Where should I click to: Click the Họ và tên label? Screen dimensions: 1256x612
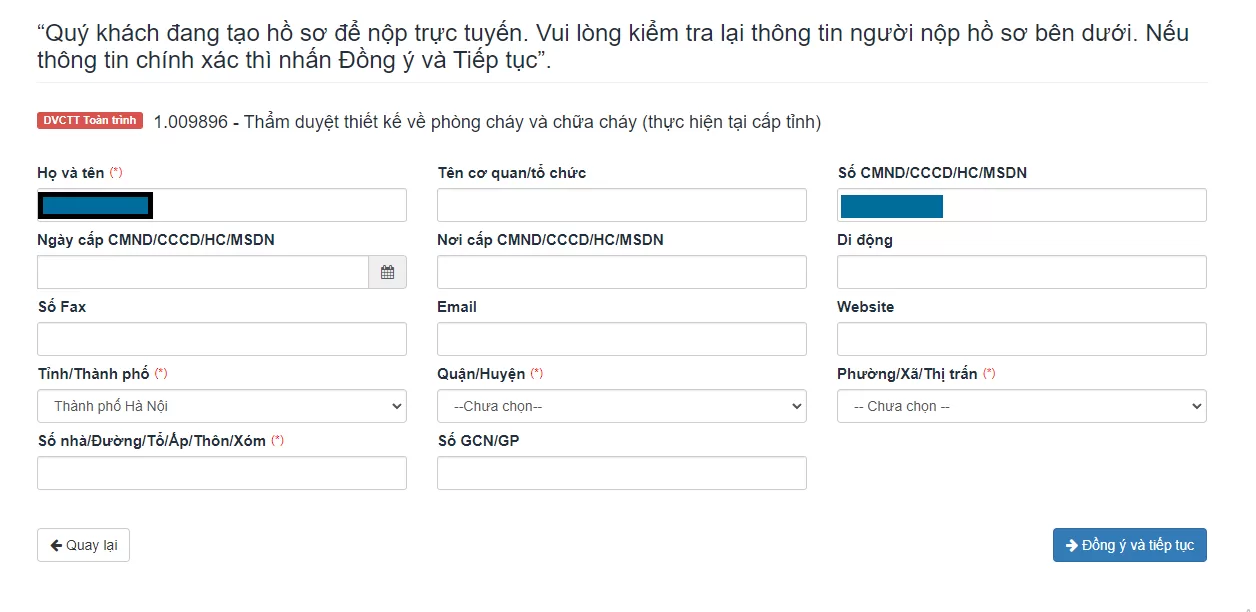[x=71, y=173]
